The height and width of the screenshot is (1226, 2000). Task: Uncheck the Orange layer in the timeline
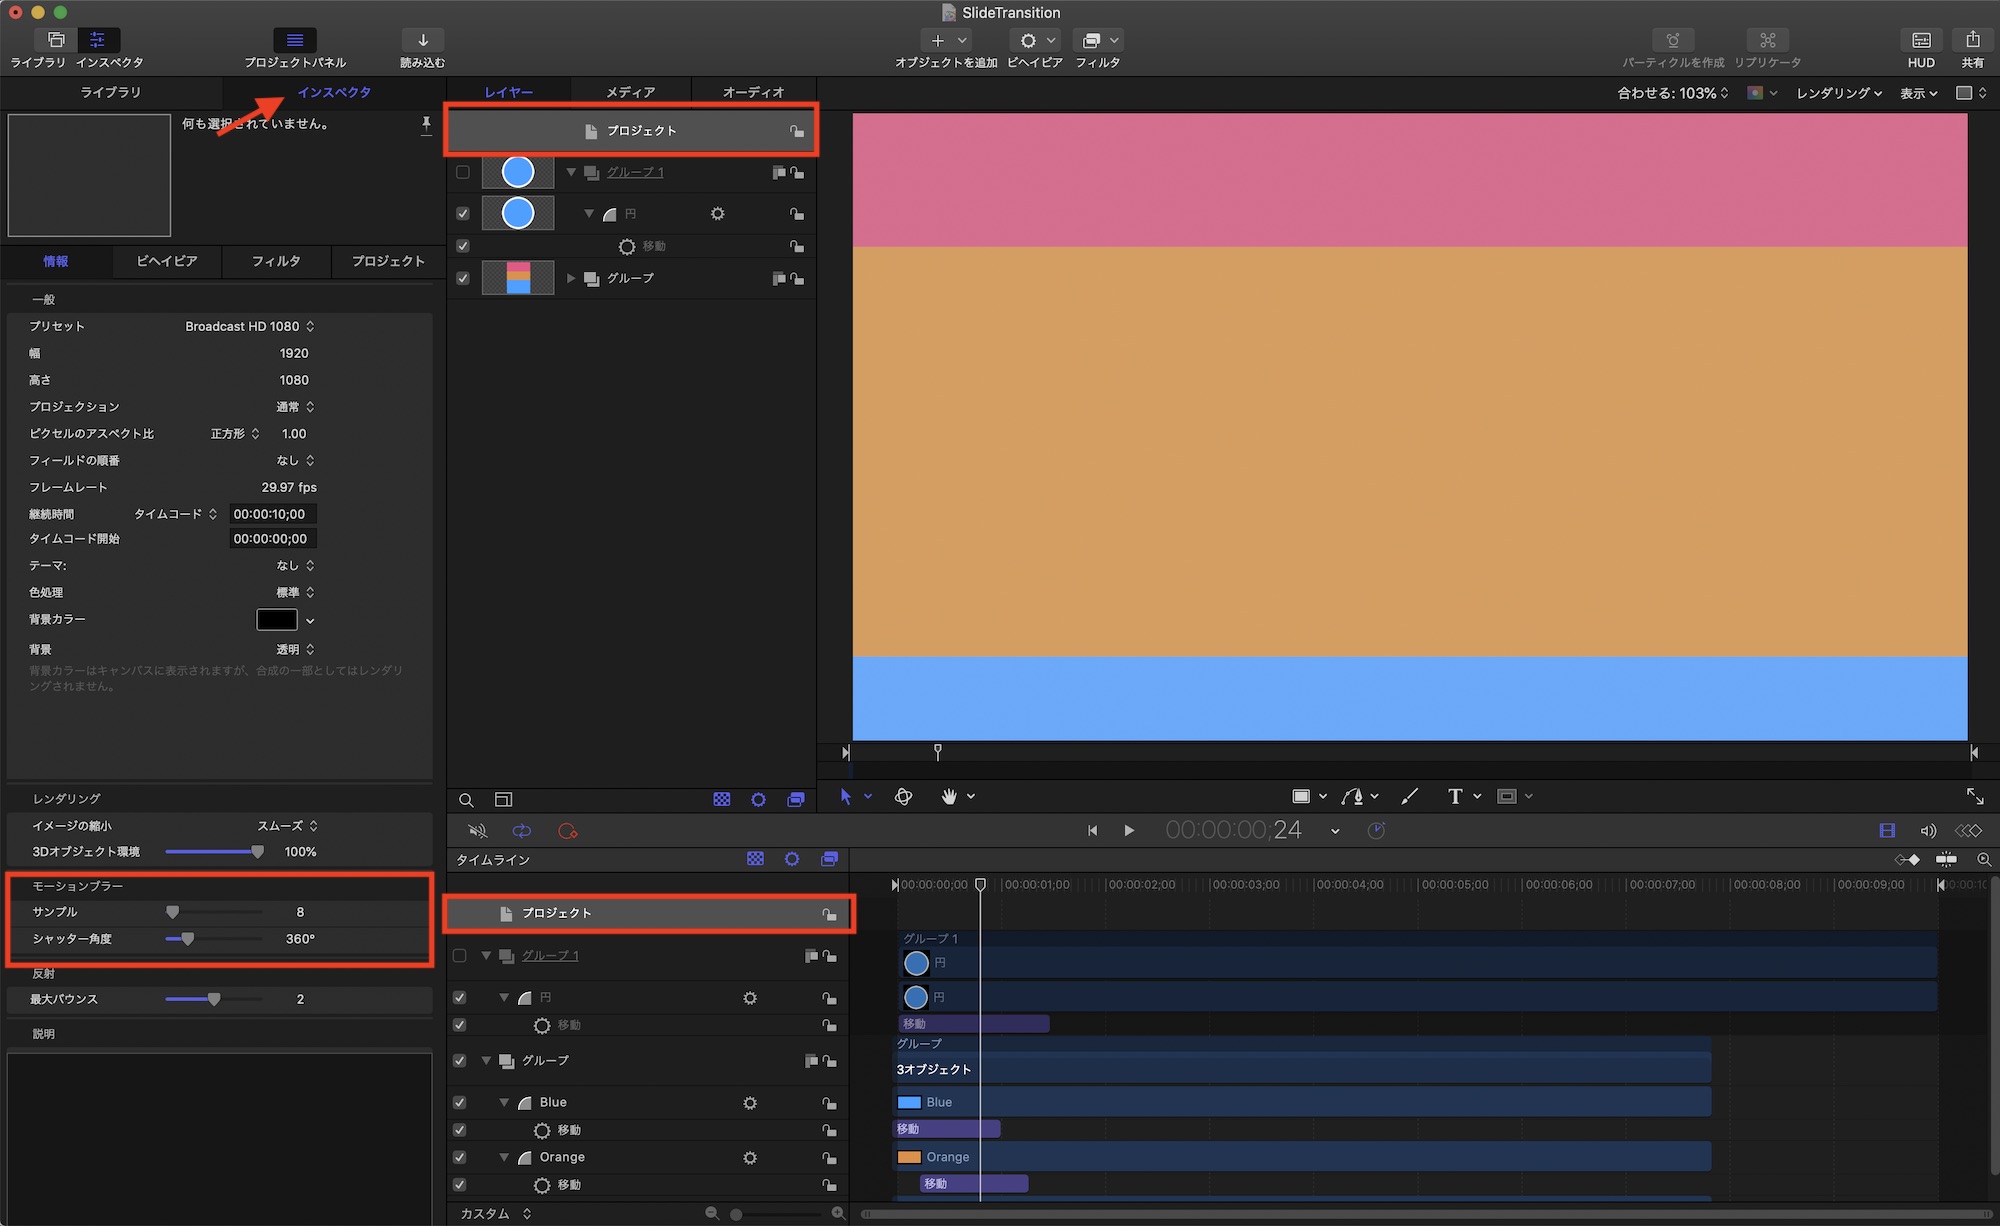[459, 1157]
